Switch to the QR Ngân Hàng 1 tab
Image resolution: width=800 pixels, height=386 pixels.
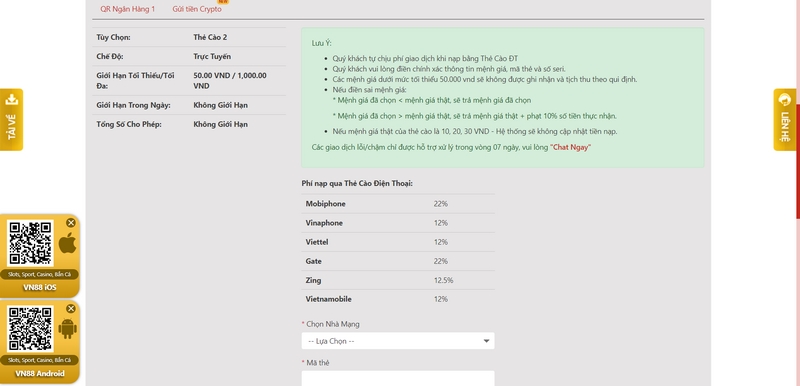coord(128,9)
